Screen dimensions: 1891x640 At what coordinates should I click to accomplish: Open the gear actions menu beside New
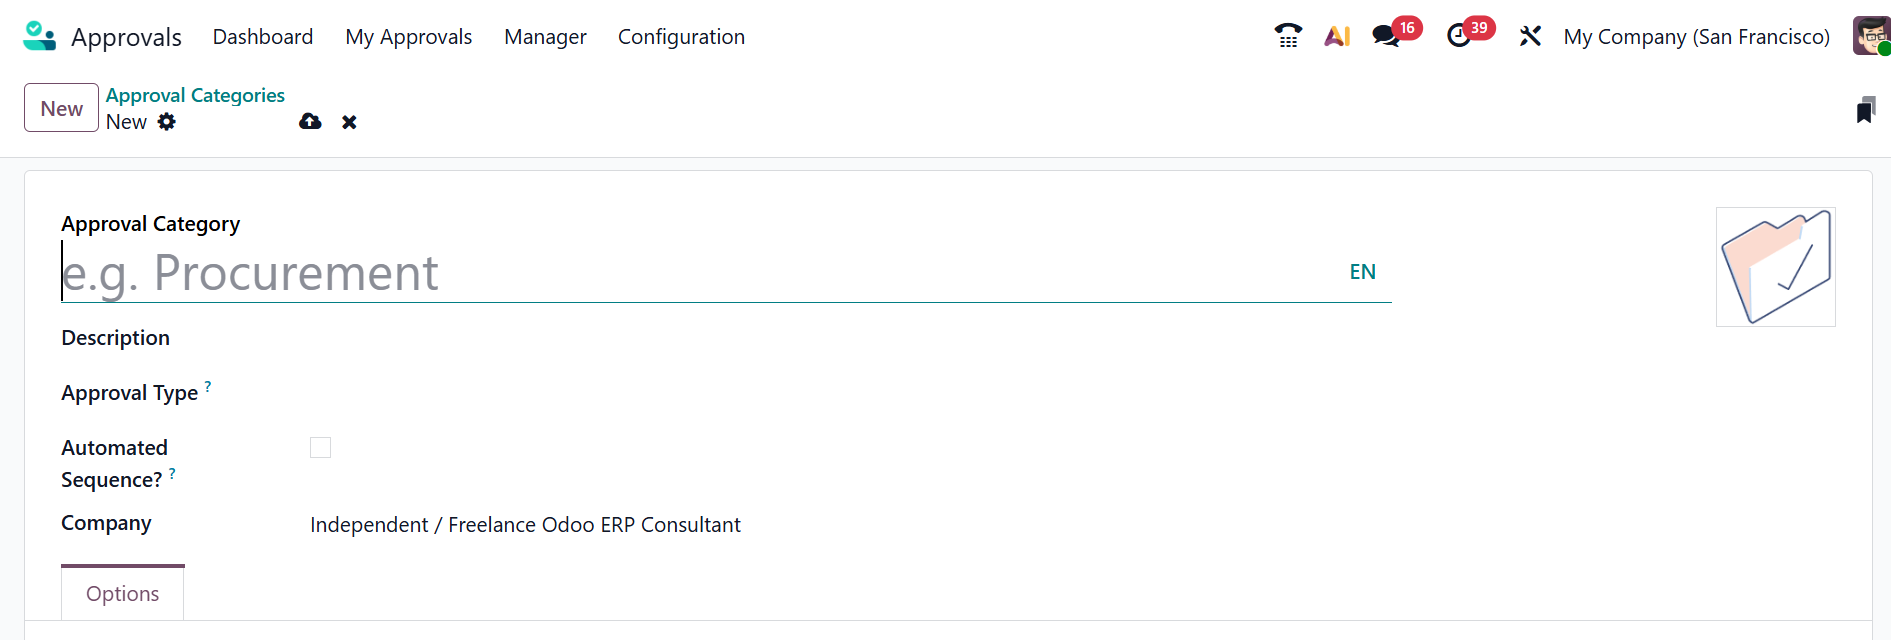tap(167, 122)
